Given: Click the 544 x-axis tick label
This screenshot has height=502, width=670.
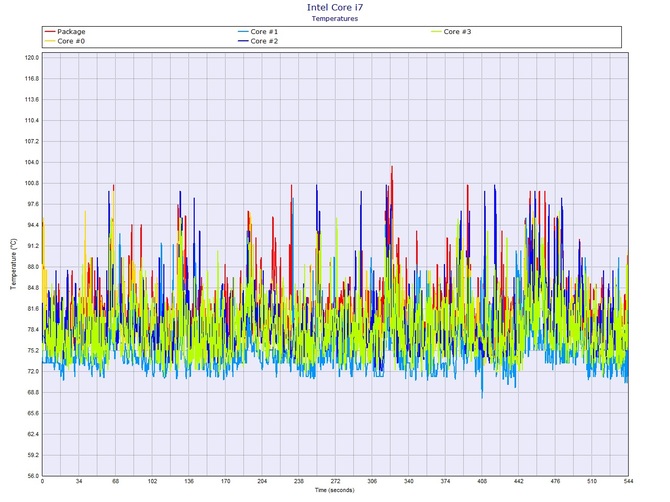Looking at the screenshot, I should point(628,481).
